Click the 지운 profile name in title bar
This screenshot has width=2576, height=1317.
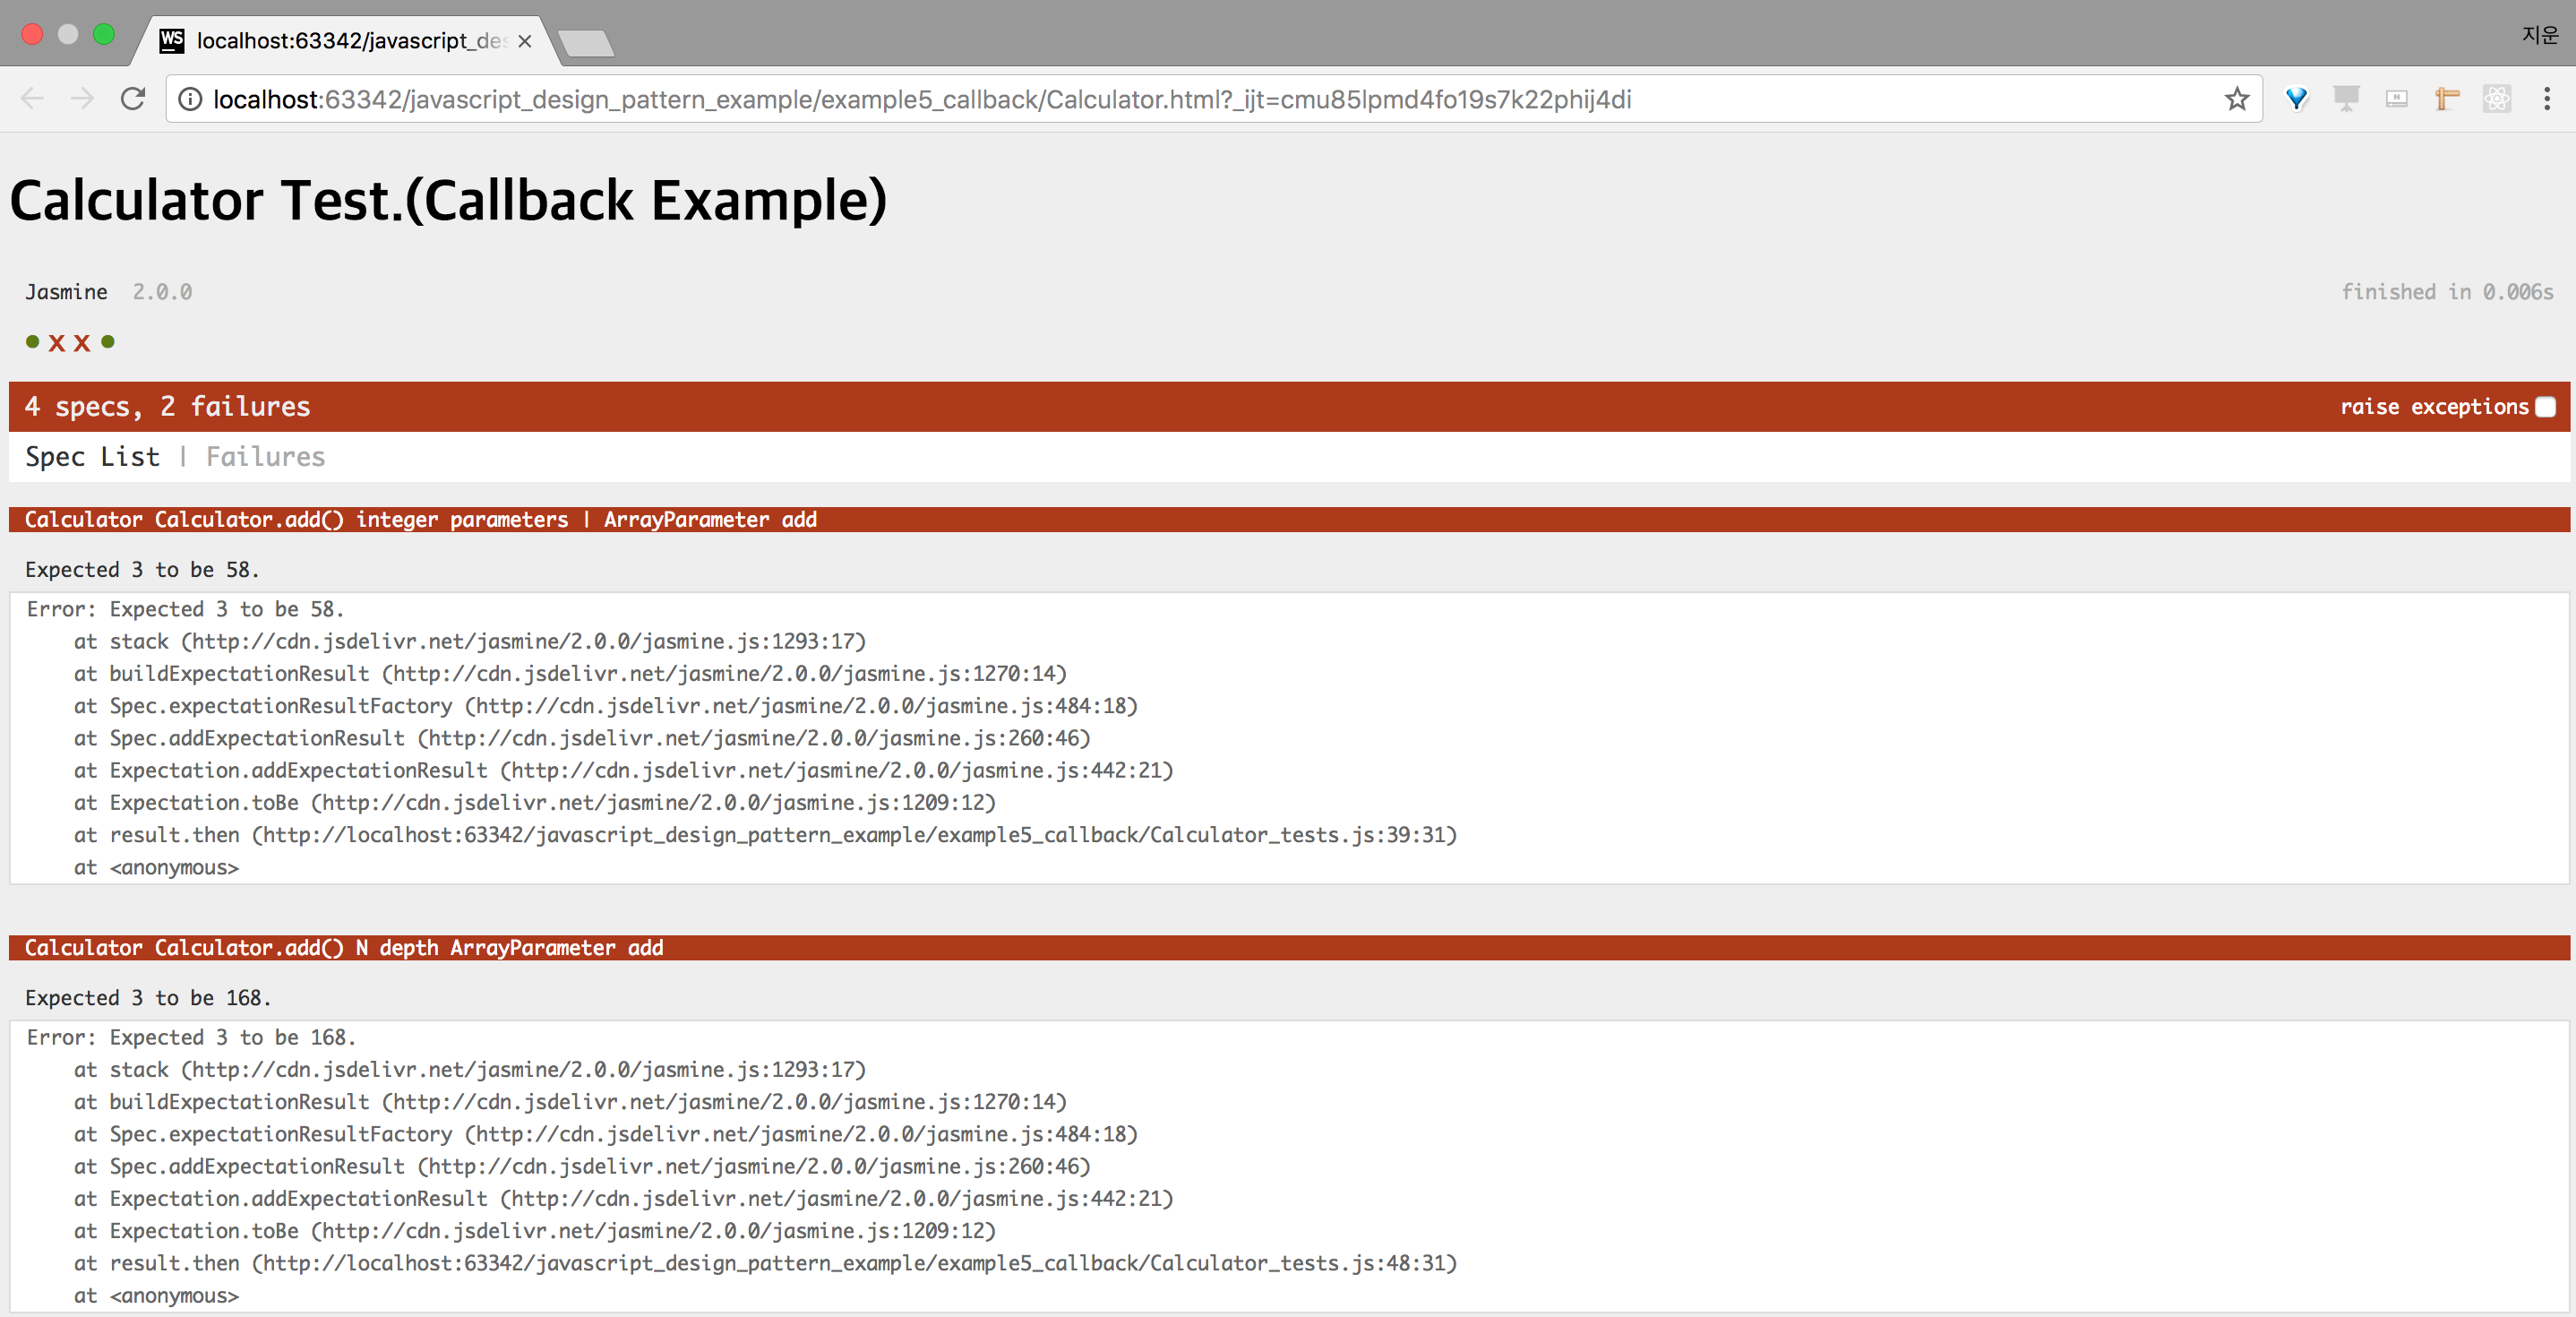point(2540,35)
